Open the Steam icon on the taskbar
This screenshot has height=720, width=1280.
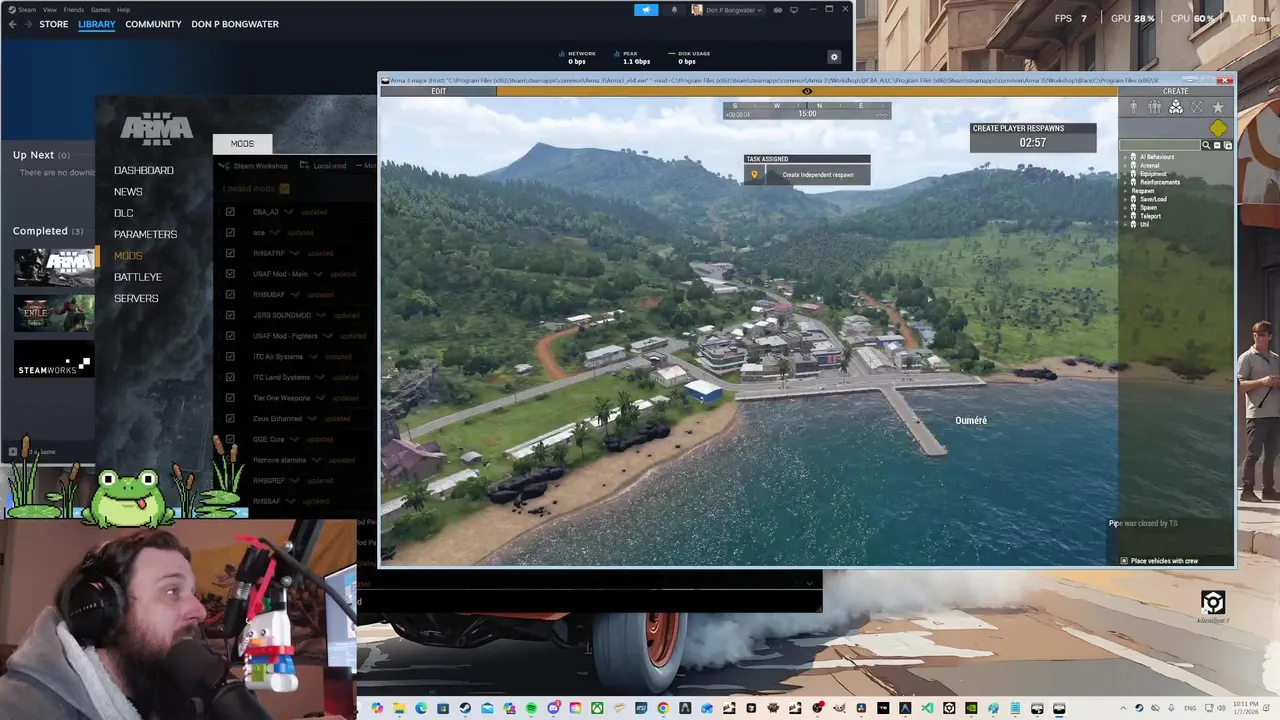(465, 708)
